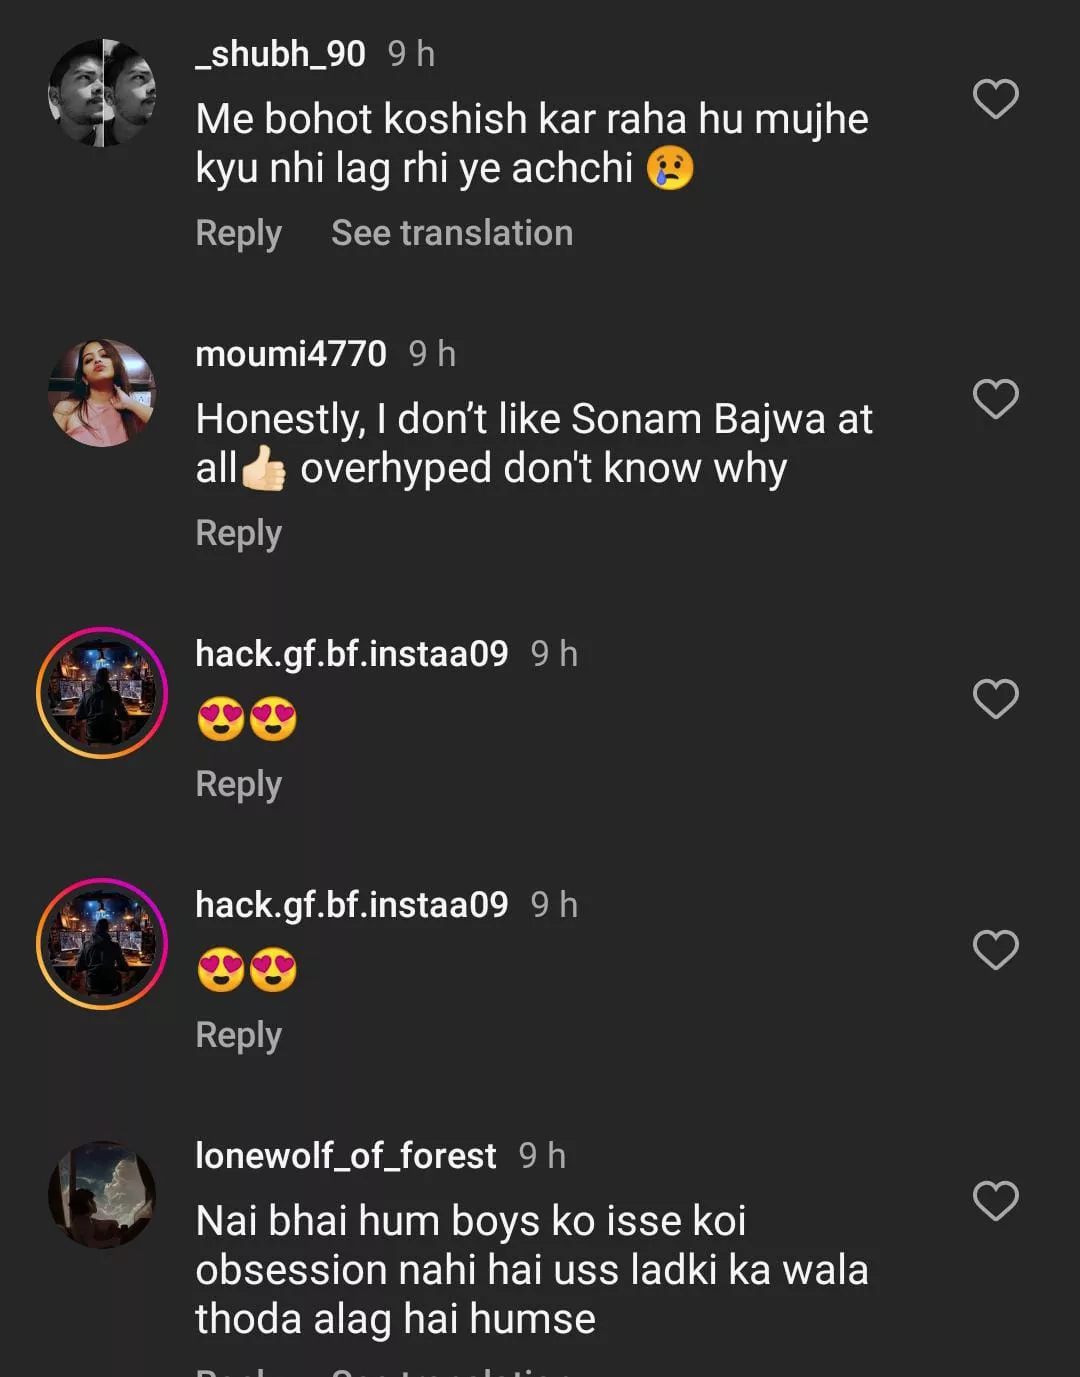Show translation of _shubh_90's comment
Screen dimensions: 1080x1377
(x=452, y=233)
